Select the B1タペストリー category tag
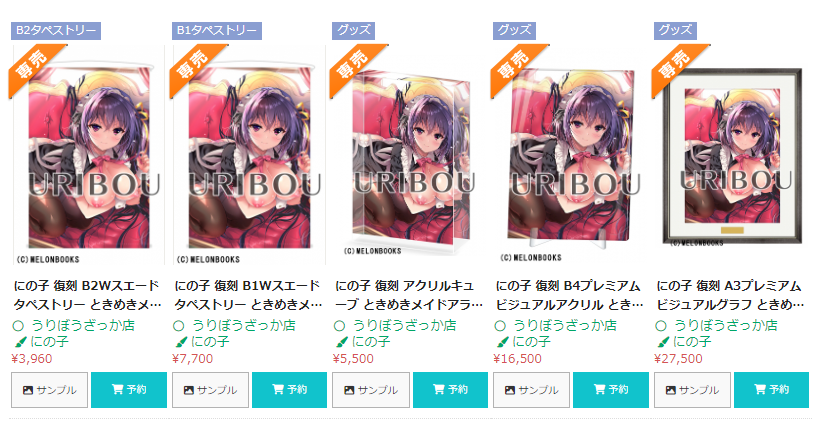The height and width of the screenshot is (431, 822). 217,30
